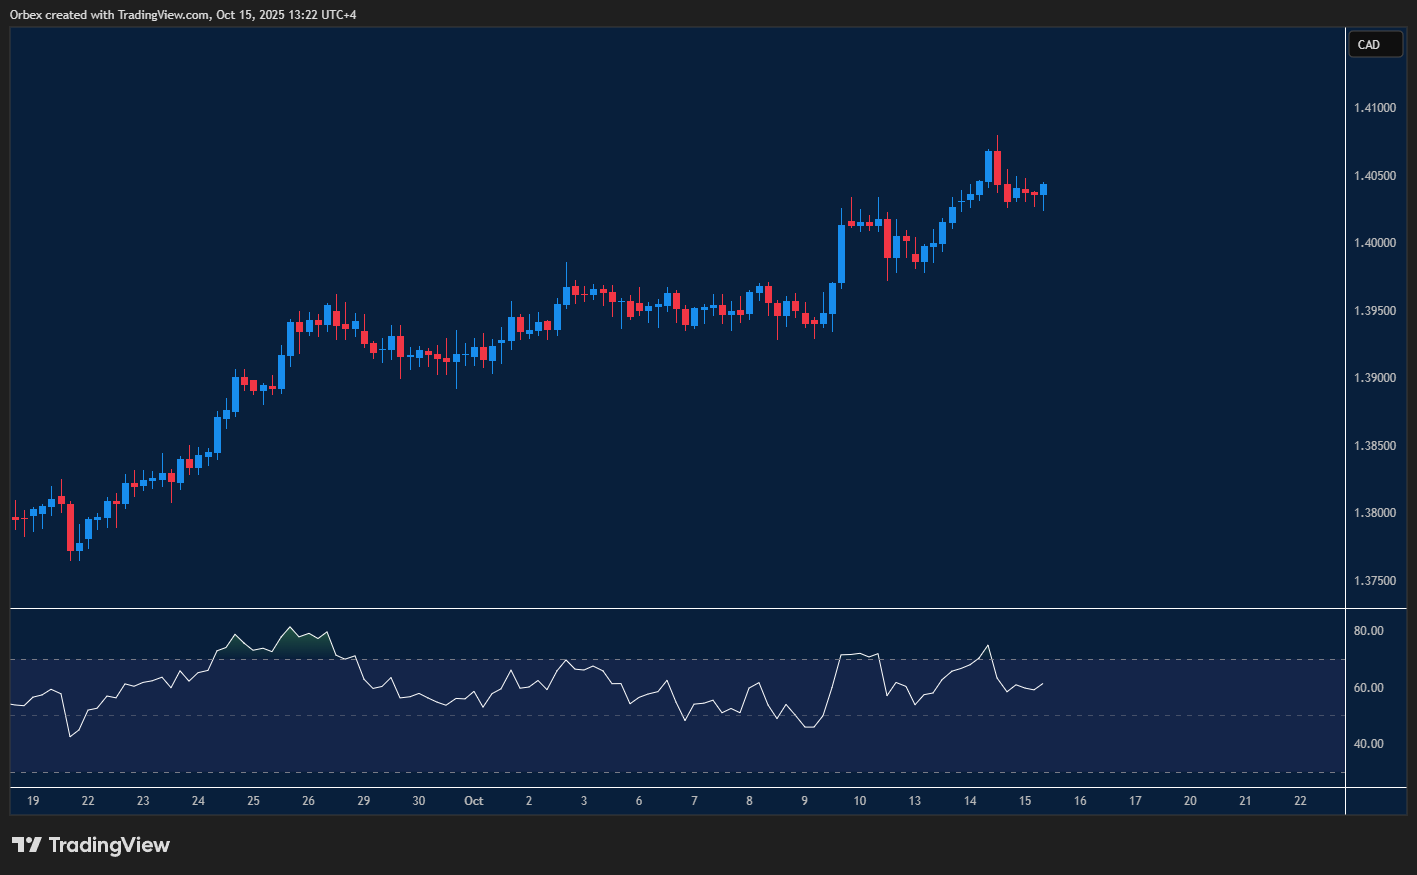Click the TradingView logo icon
The width and height of the screenshot is (1417, 875).
tap(27, 845)
